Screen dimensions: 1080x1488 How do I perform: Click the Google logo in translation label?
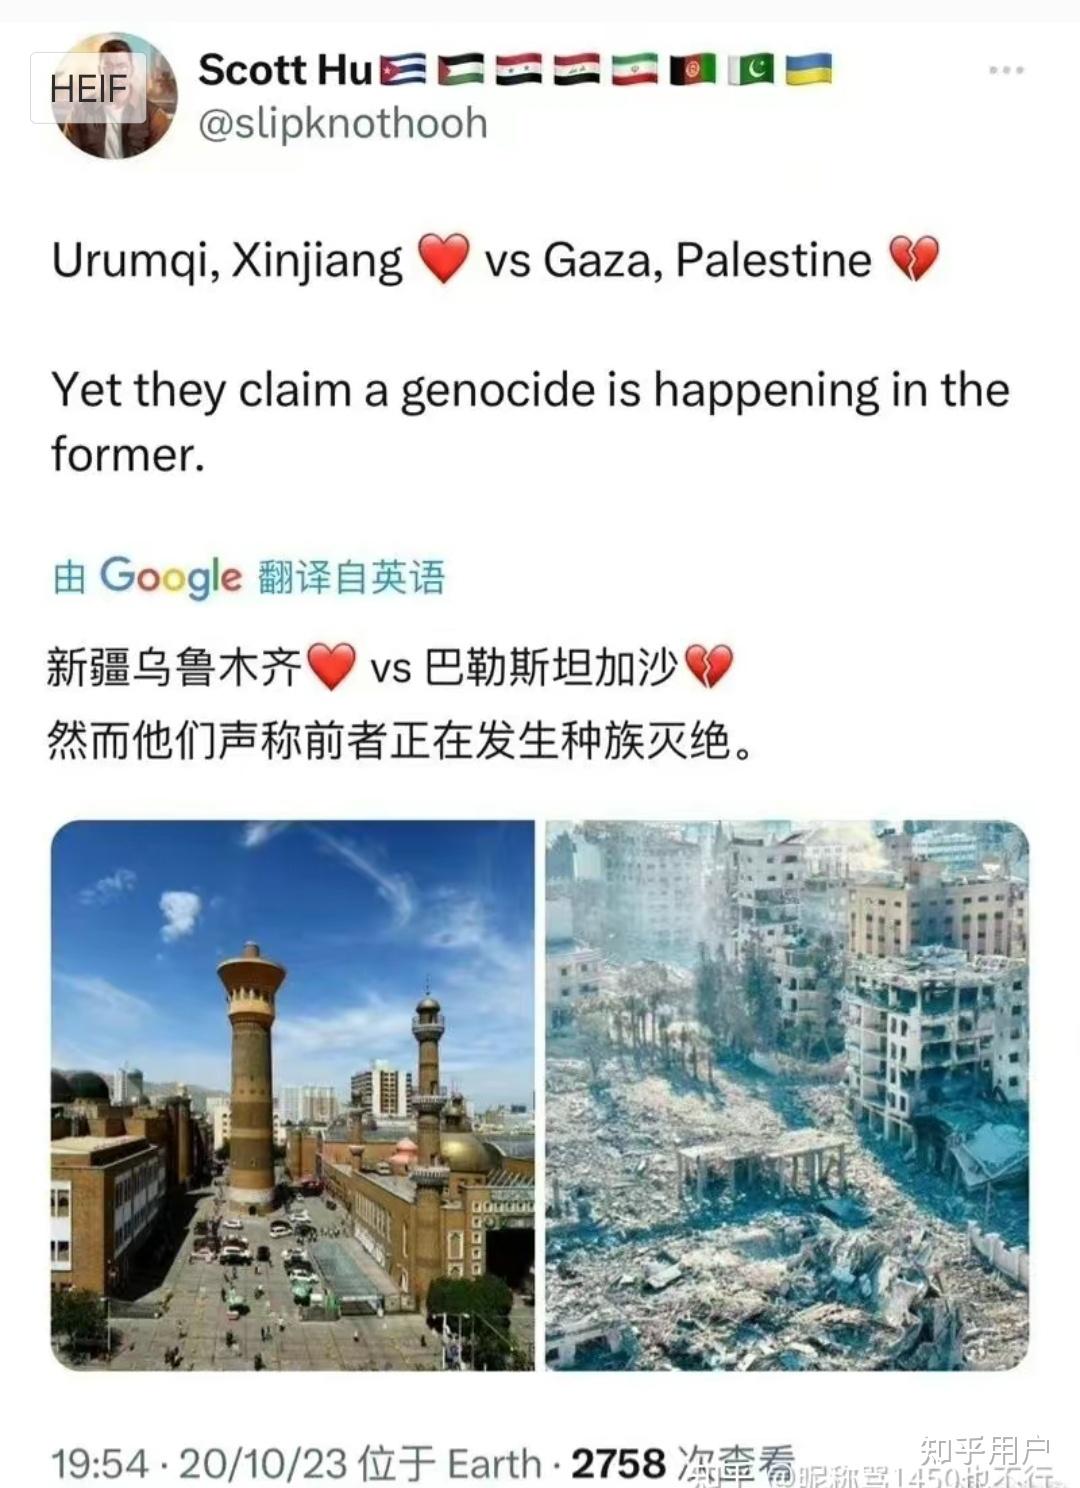(x=171, y=576)
